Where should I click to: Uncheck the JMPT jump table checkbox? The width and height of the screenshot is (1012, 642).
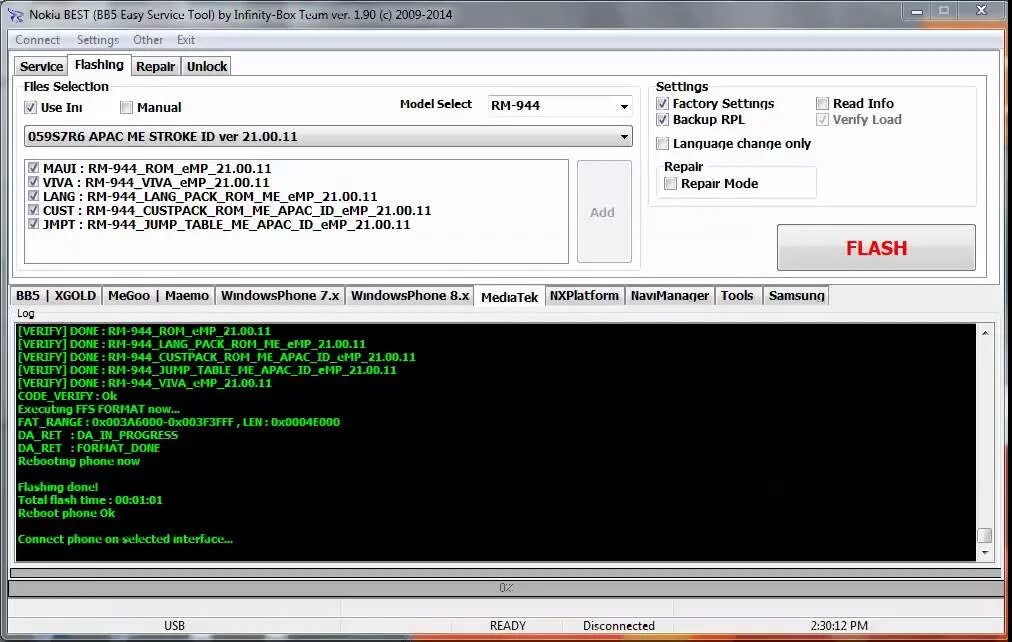pyautogui.click(x=34, y=225)
